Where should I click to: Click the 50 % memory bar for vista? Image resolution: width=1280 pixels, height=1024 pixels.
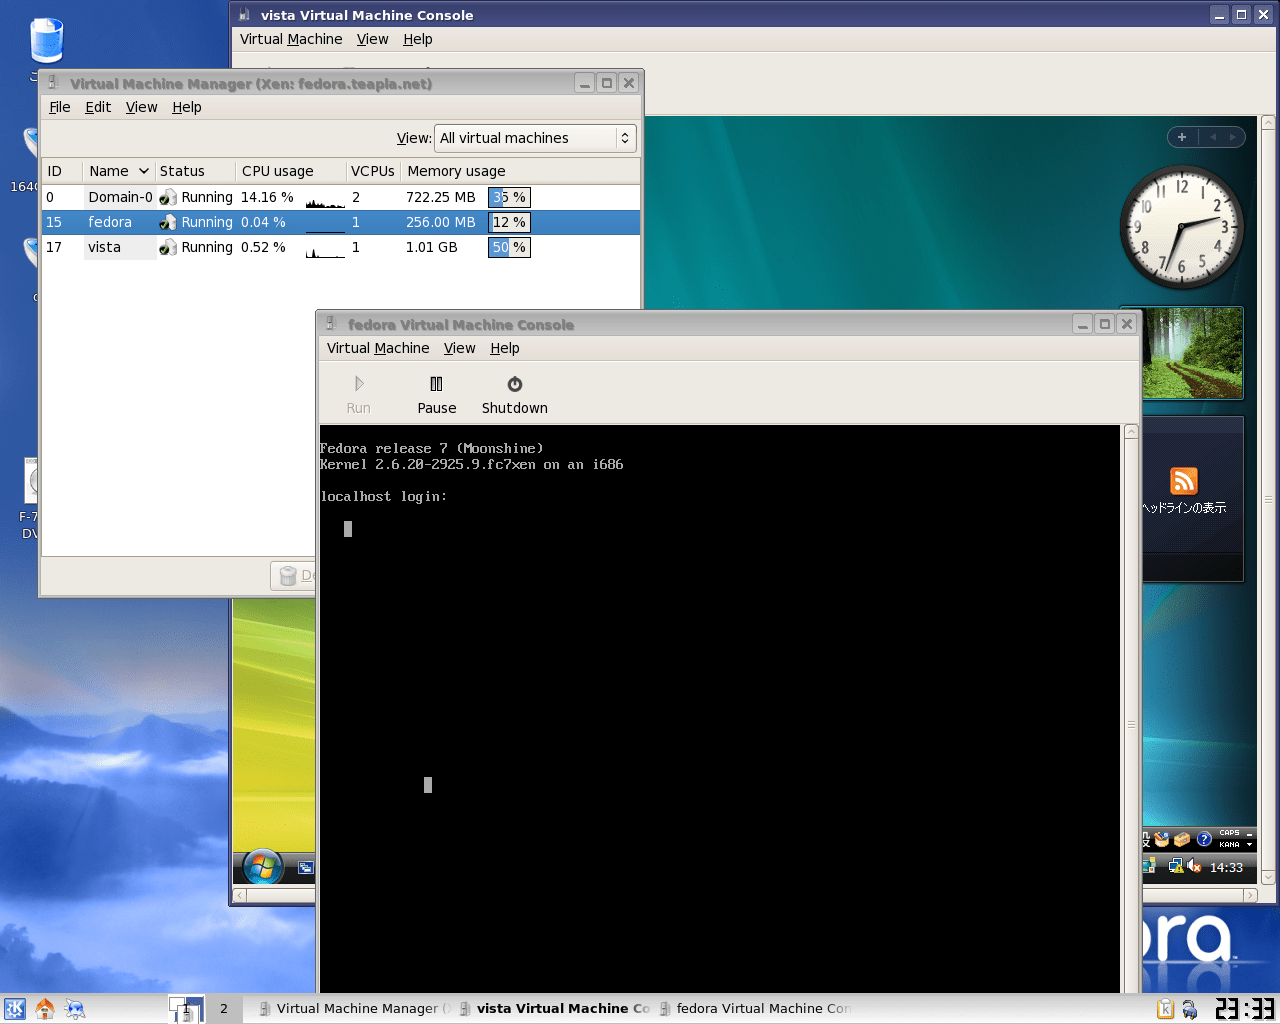point(509,247)
